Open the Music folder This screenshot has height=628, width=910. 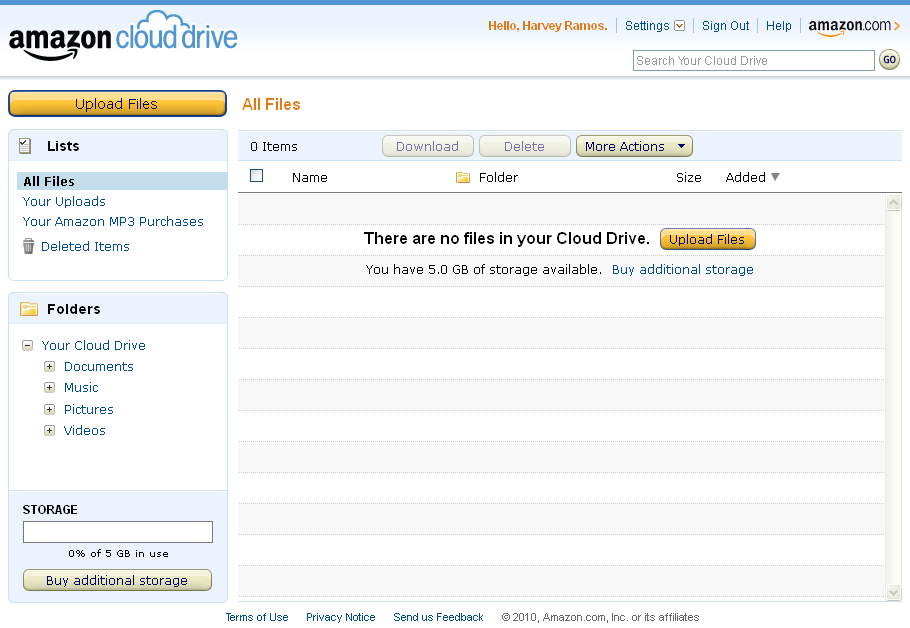(x=81, y=387)
